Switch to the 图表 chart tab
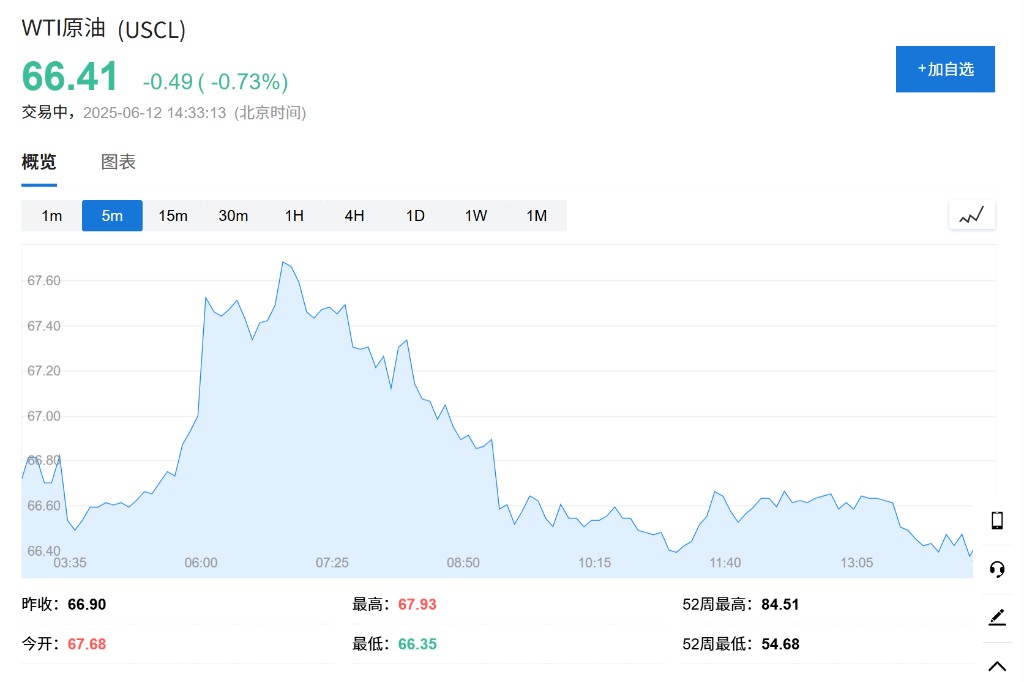Screen dimensions: 1024x682 click(x=118, y=162)
